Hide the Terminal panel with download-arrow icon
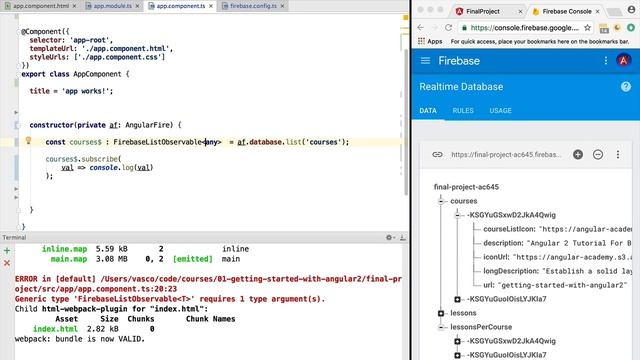Image resolution: width=640 pixels, height=360 pixels. point(402,237)
